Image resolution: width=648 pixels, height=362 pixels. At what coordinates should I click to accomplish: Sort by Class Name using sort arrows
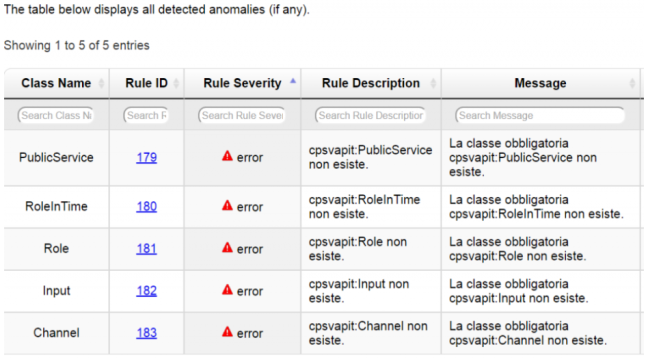[102, 83]
